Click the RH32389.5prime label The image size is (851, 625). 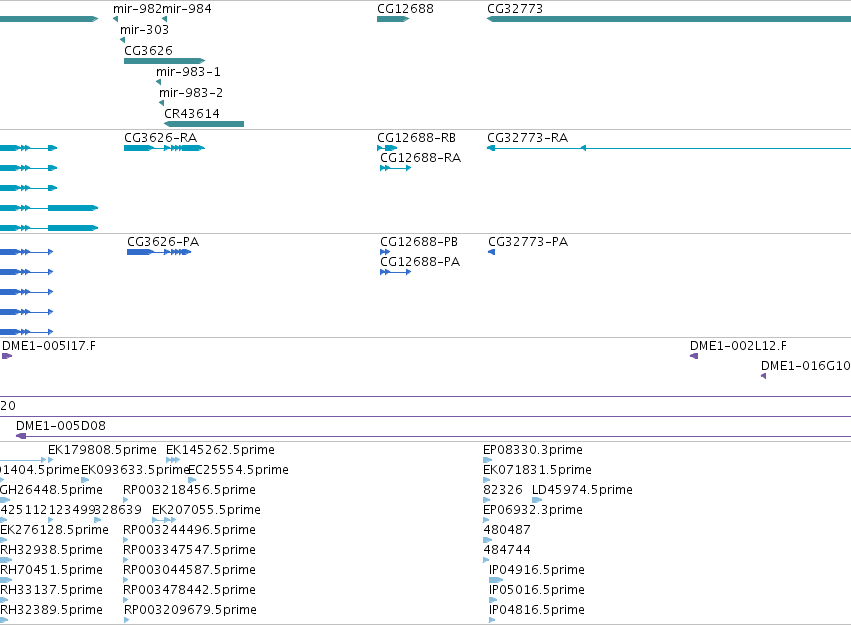click(x=52, y=610)
